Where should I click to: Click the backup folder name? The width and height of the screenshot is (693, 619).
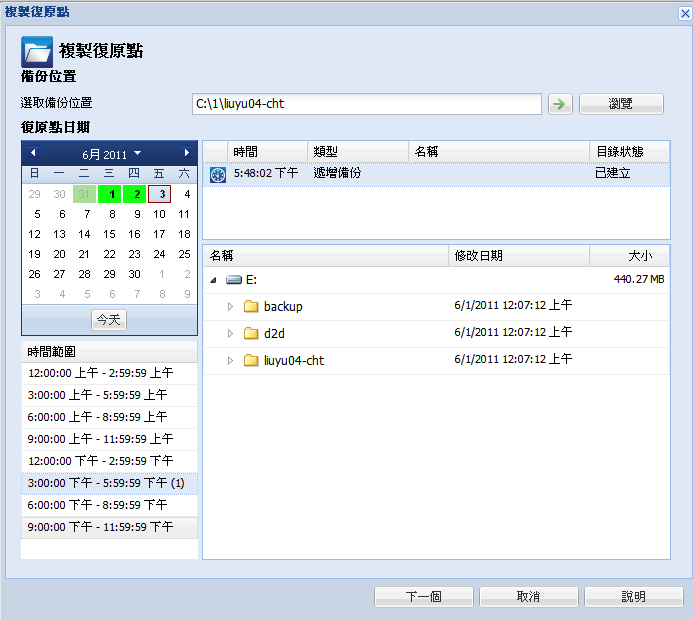click(x=283, y=307)
